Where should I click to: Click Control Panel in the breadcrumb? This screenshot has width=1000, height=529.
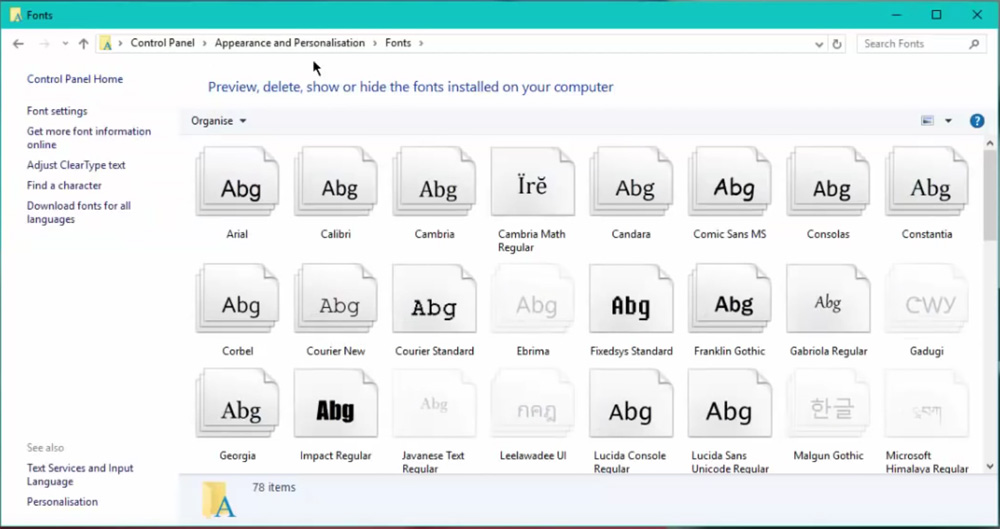(163, 43)
